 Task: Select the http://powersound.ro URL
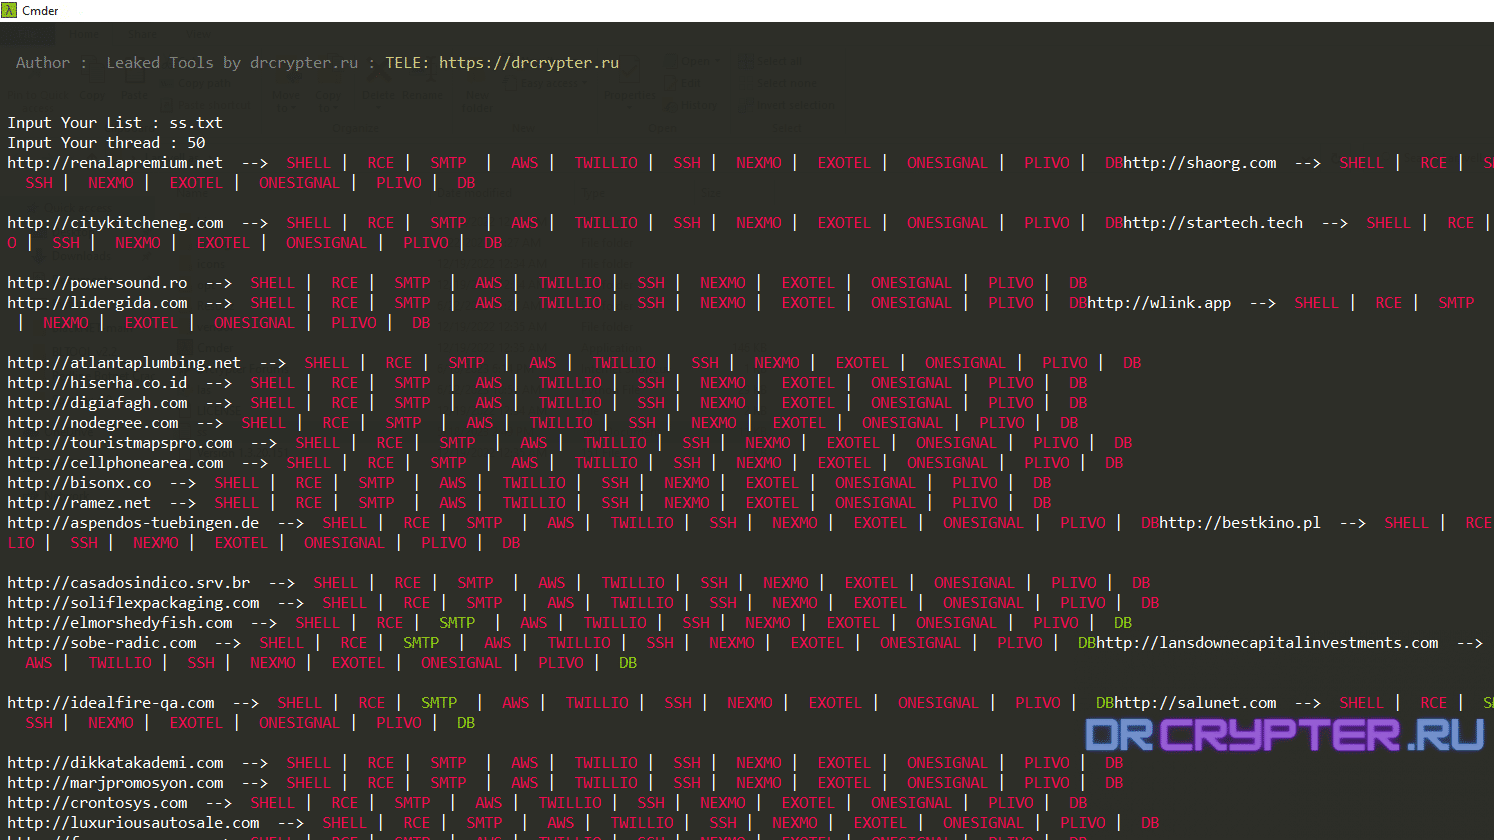pyautogui.click(x=97, y=283)
